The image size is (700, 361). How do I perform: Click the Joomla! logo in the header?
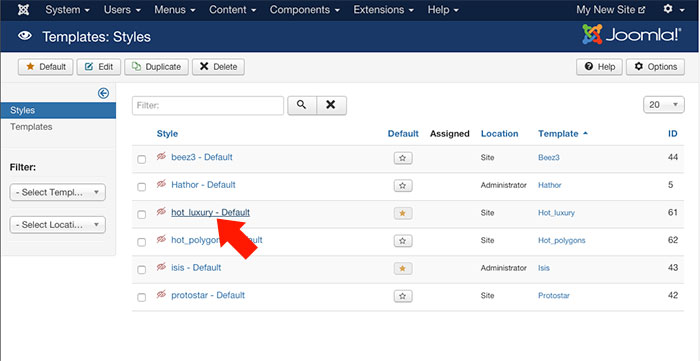632,34
